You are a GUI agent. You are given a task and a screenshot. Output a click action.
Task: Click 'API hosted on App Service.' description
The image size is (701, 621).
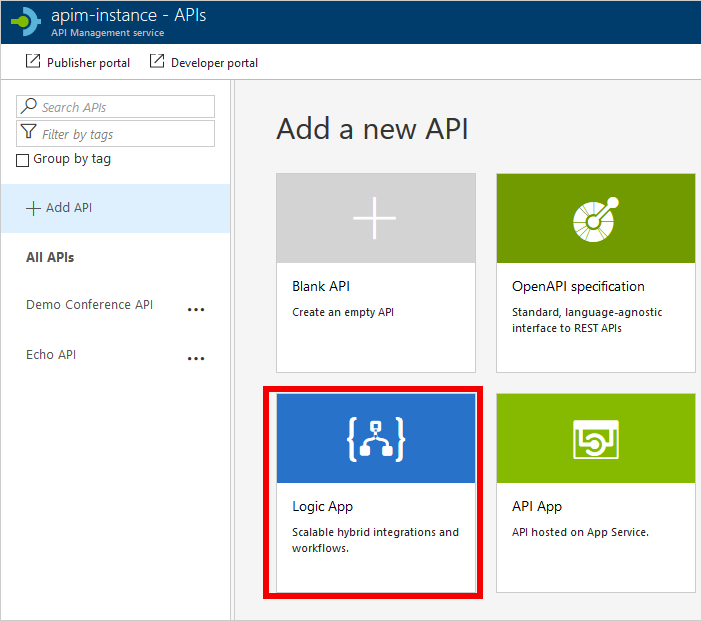click(x=580, y=532)
